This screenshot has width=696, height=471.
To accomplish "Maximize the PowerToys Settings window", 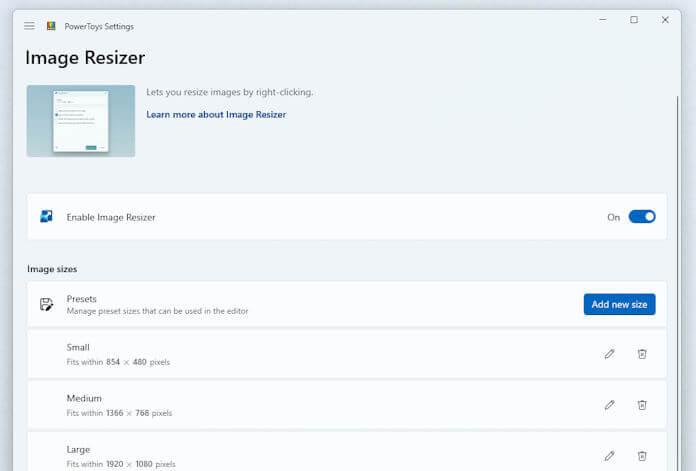I will pyautogui.click(x=634, y=20).
